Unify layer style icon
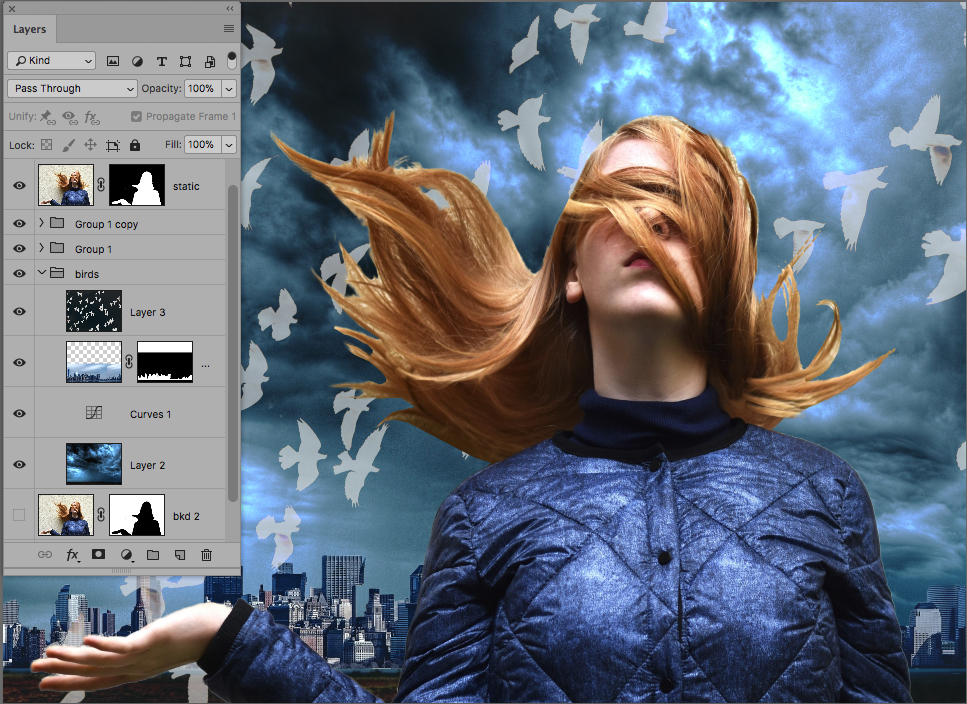 [92, 117]
